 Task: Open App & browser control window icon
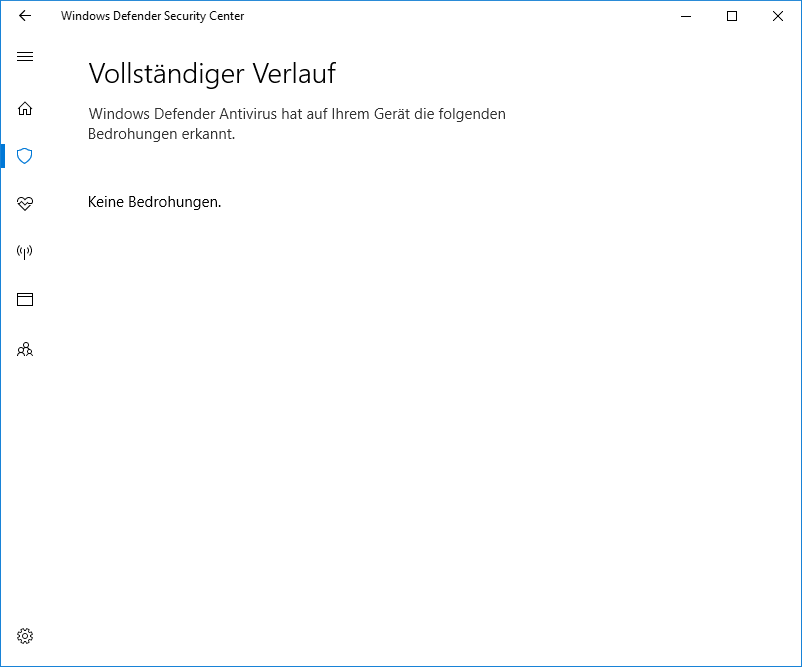25,299
